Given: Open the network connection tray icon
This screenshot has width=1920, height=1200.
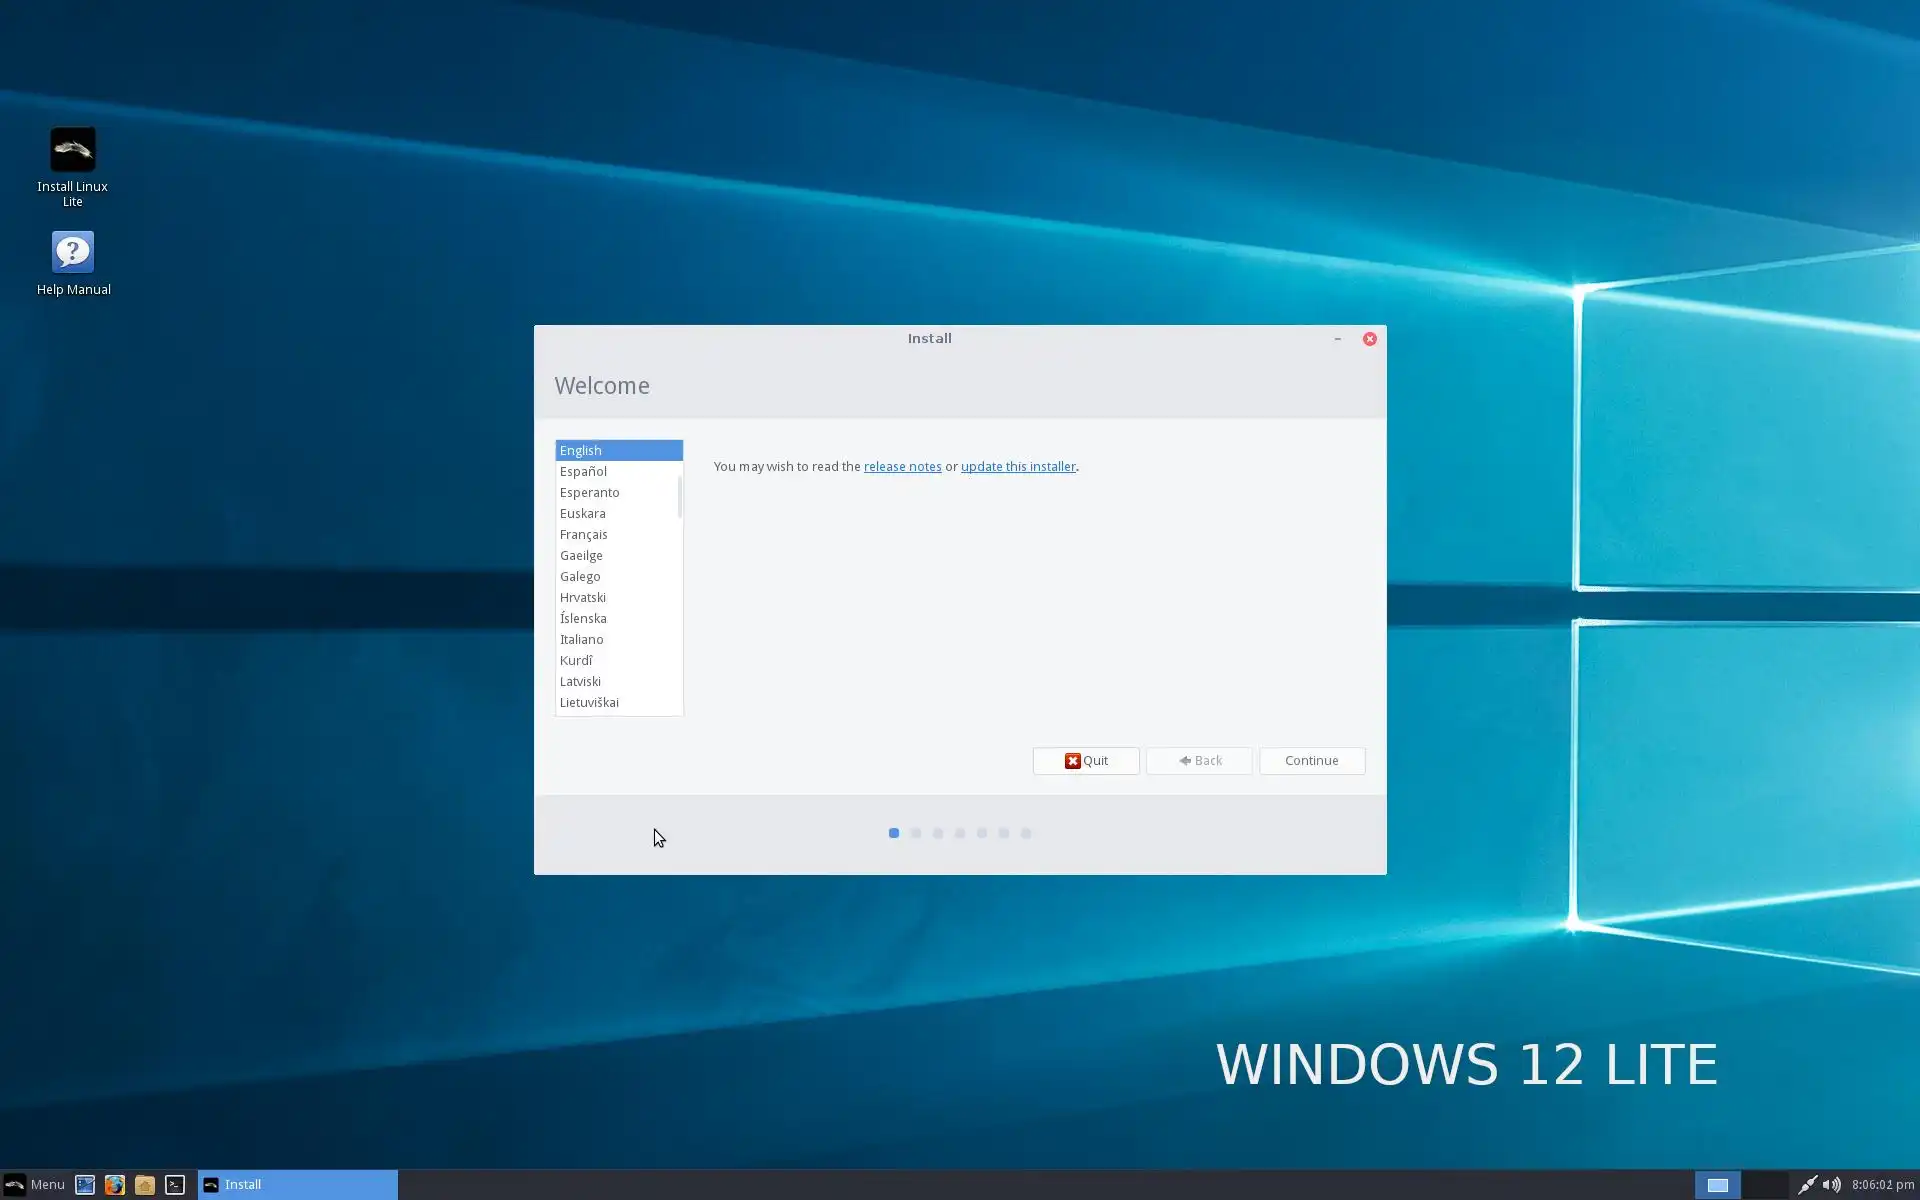Looking at the screenshot, I should 1806,1185.
